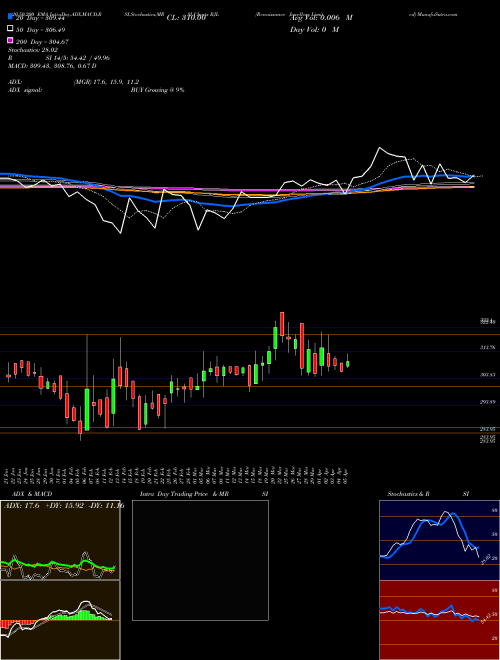The width and height of the screenshot is (500, 660).
Task: Click the '200 Day = 304.67' text
Action: pos(43,42)
